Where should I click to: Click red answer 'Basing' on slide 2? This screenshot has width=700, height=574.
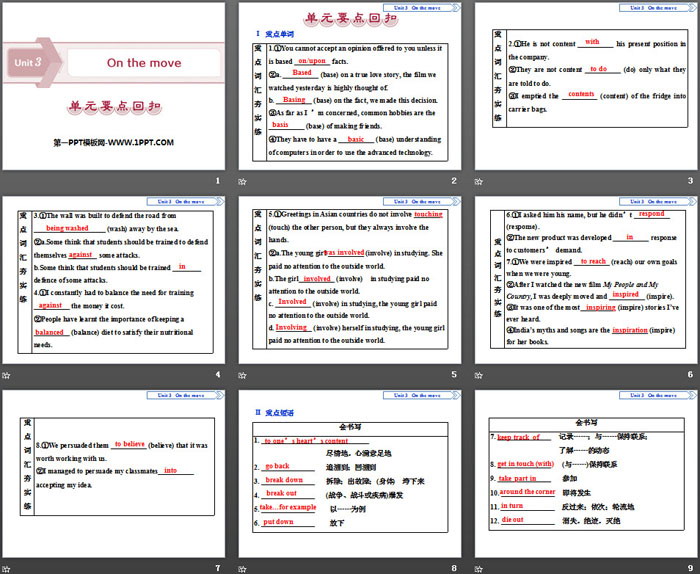click(x=294, y=100)
